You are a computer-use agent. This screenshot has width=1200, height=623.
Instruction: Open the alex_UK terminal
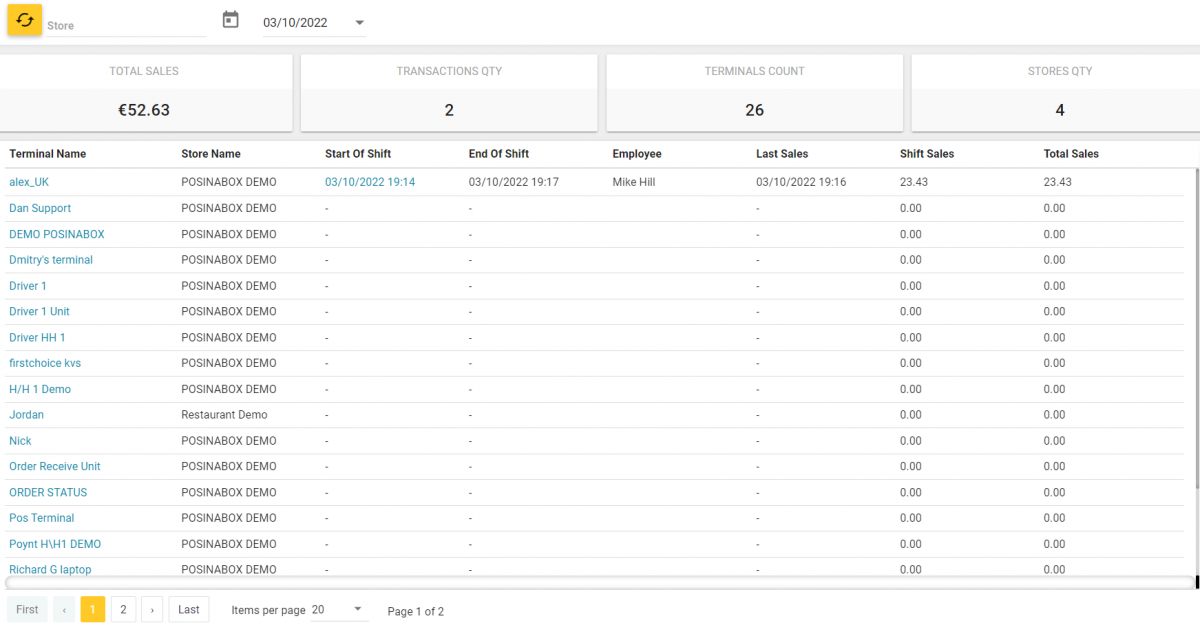click(x=28, y=182)
